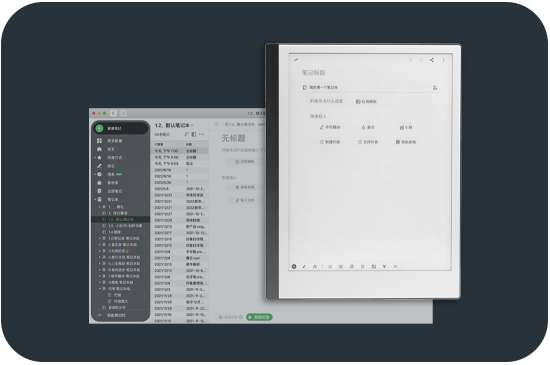Tap 应用模板 on the tablet
550x365 pixels.
coord(366,101)
